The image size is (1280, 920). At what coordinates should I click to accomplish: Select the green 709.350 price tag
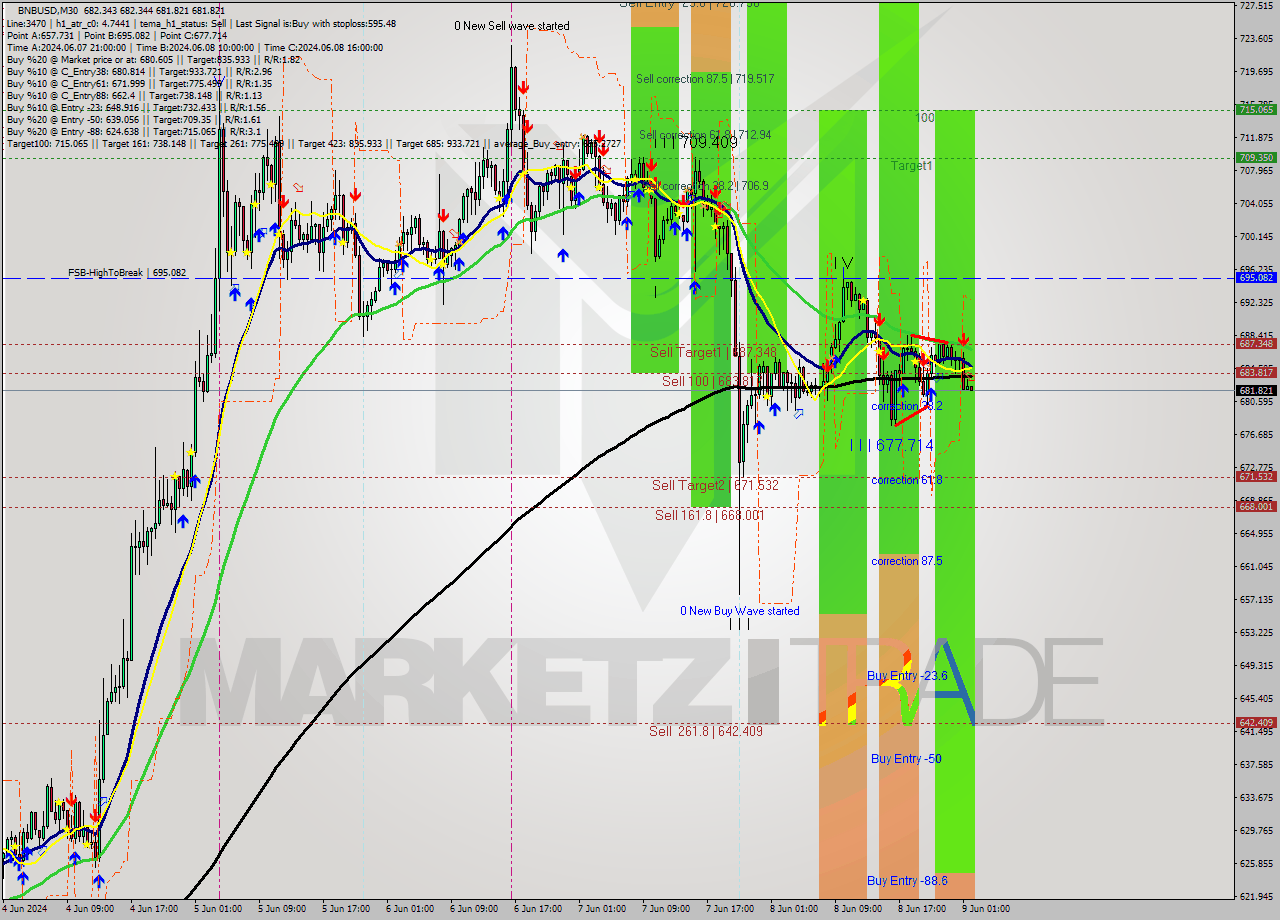click(x=1255, y=157)
